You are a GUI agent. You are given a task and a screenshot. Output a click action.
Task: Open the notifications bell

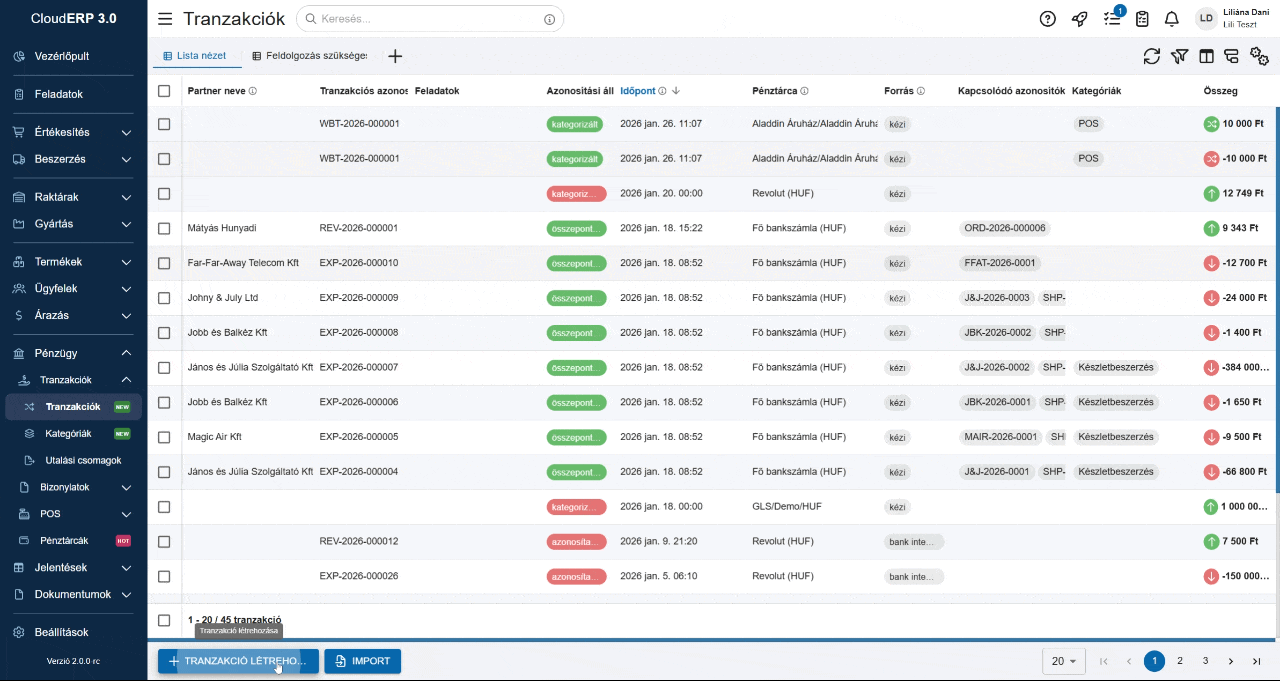pyautogui.click(x=1171, y=18)
